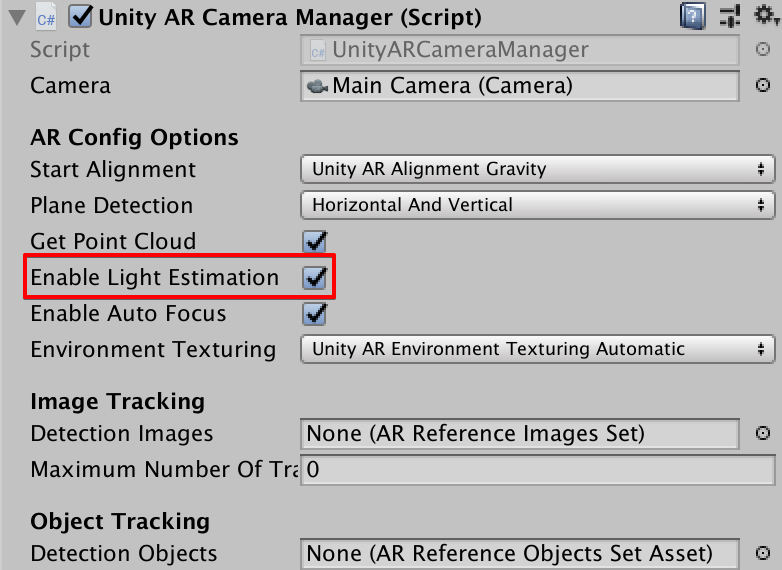Open the component settings gear menu
This screenshot has width=782, height=570.
[766, 15]
